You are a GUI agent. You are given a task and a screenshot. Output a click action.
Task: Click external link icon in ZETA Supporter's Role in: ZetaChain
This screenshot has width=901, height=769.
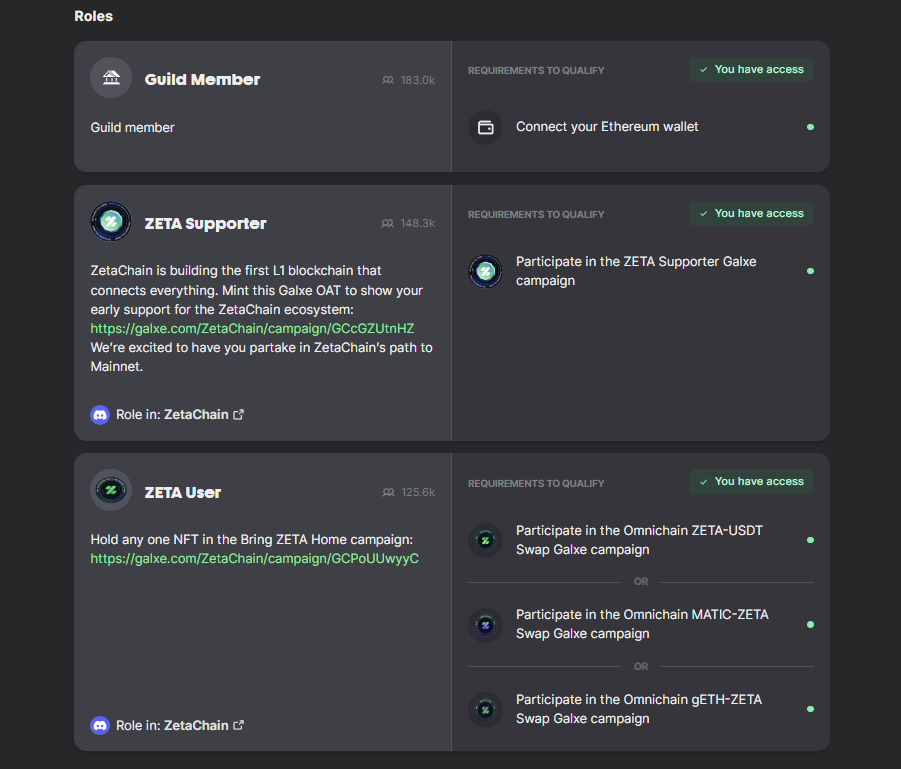coord(238,414)
